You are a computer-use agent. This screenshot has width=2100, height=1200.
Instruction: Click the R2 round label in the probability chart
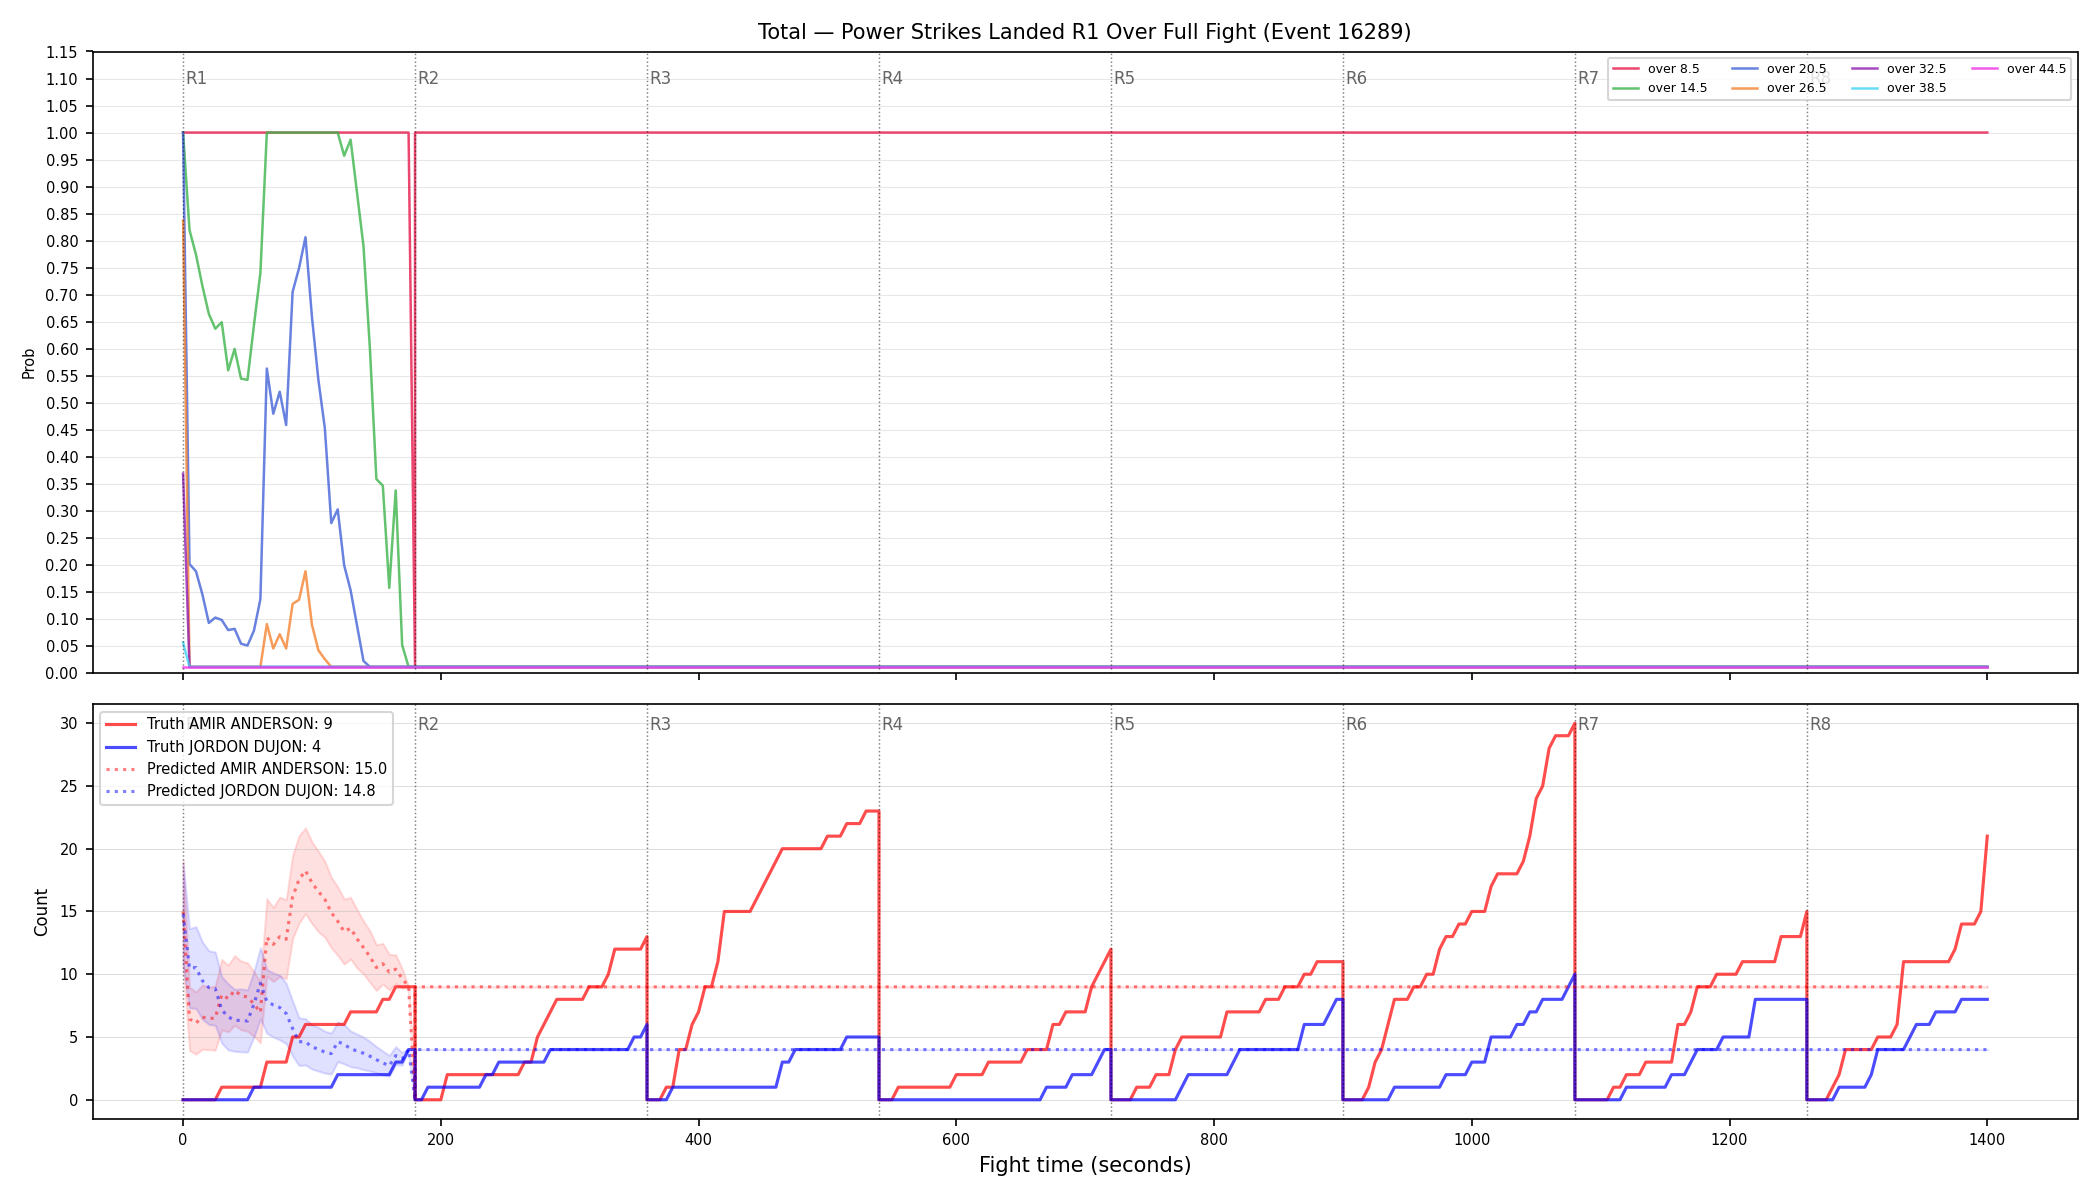pyautogui.click(x=428, y=78)
